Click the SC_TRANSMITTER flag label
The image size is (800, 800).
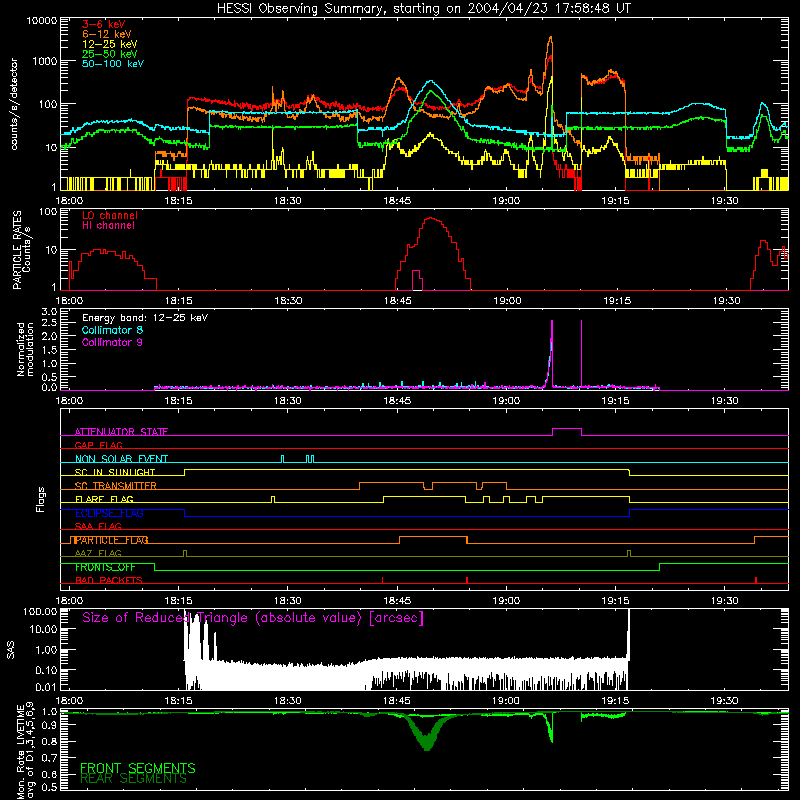[115, 486]
